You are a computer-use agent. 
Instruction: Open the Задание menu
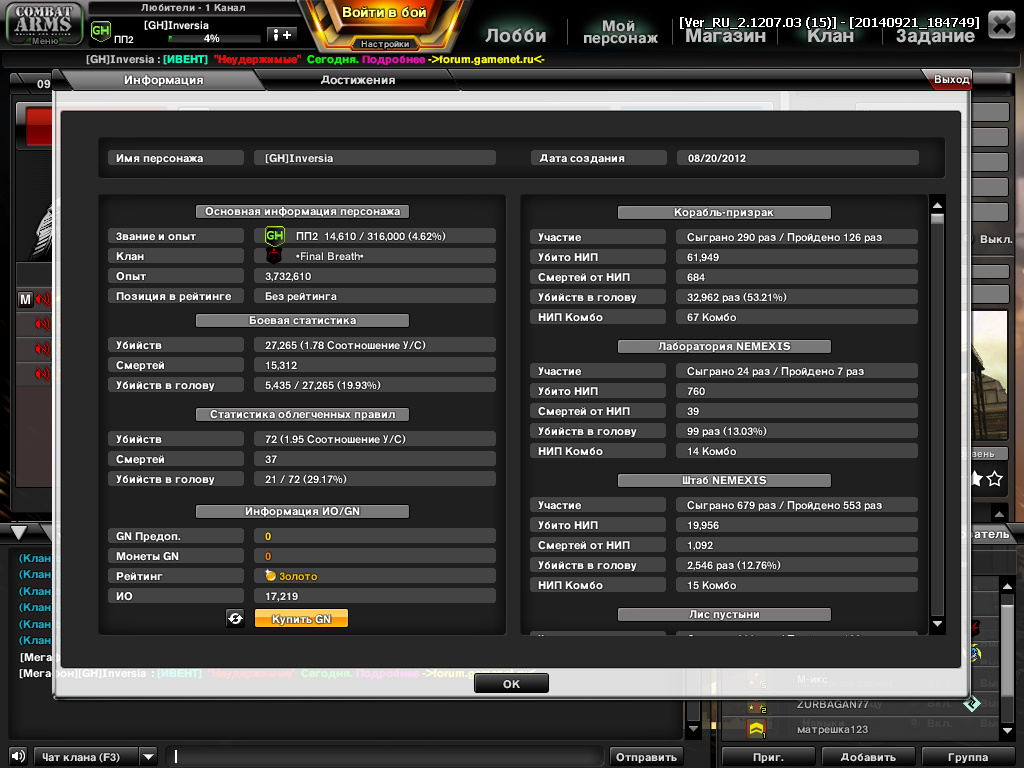click(935, 36)
